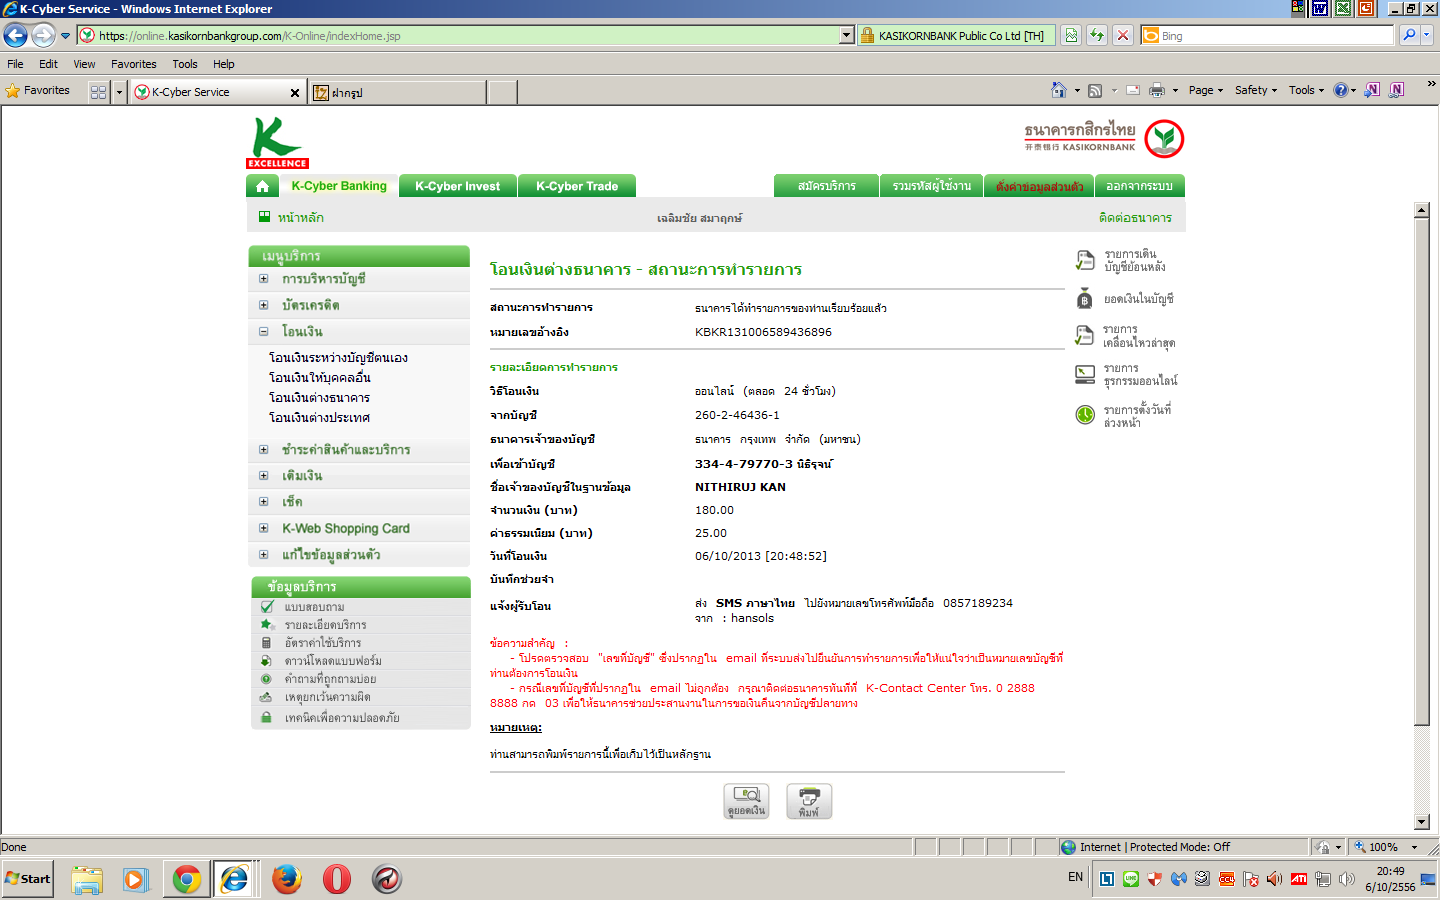The height and width of the screenshot is (900, 1440).
Task: Select the K-Cyber Invest tab
Action: (x=458, y=186)
